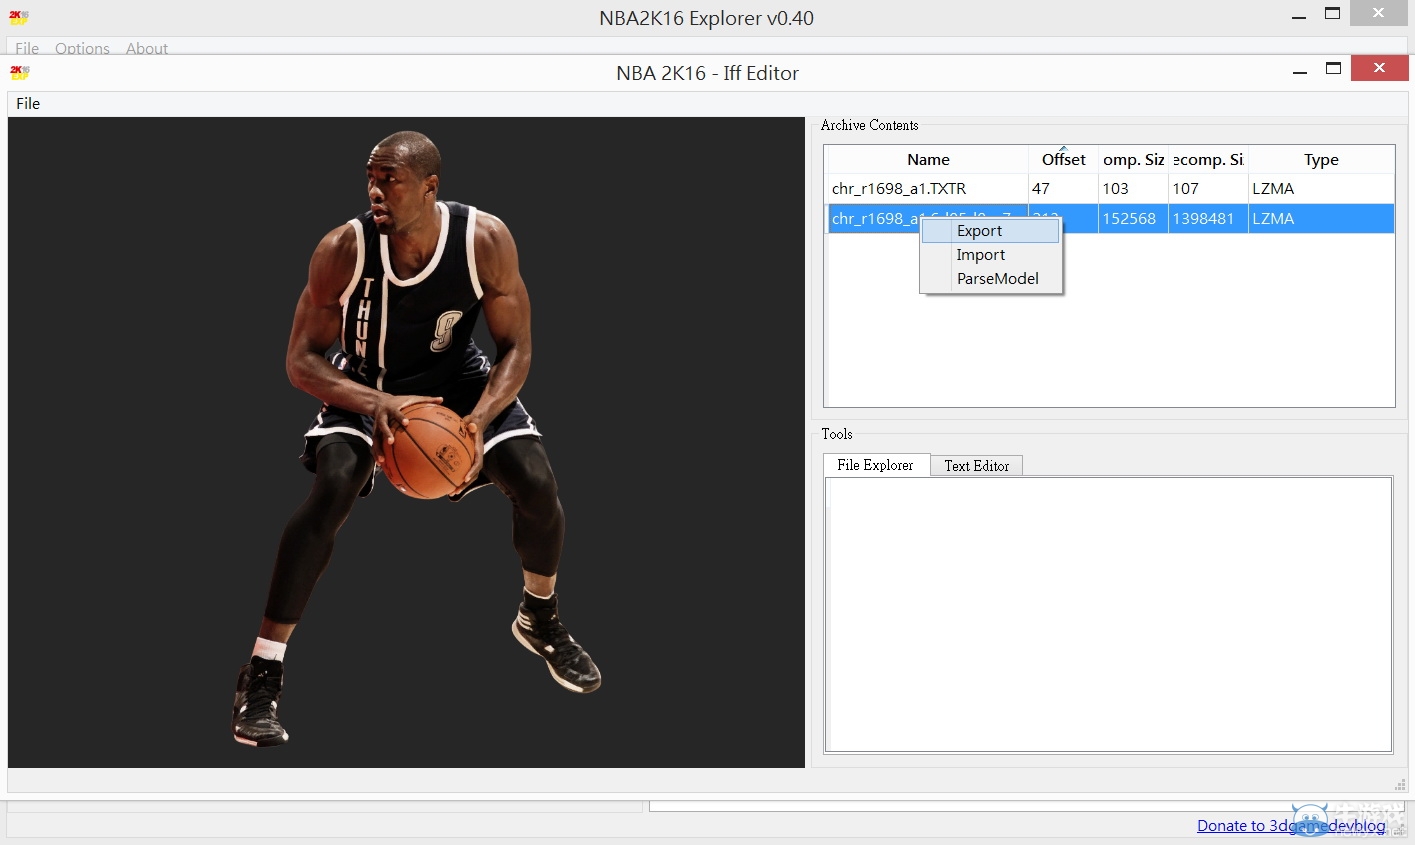
Task: Switch to the File Explorer tab
Action: click(x=876, y=465)
